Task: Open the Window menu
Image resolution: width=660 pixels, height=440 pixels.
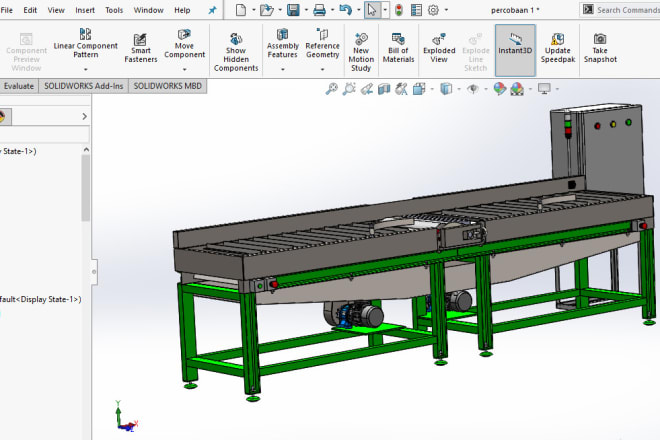Action: pos(149,10)
